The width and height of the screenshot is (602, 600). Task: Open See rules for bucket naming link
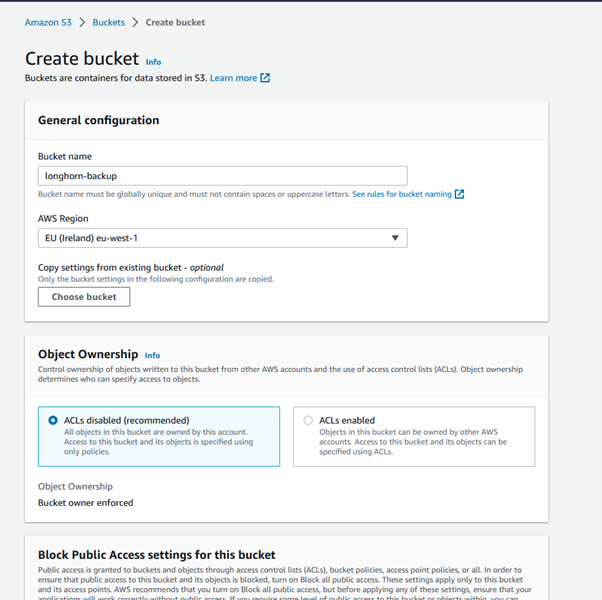[x=402, y=194]
